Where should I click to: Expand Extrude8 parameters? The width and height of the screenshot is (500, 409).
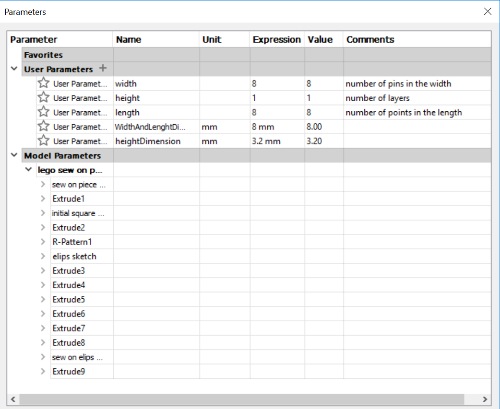(x=43, y=342)
